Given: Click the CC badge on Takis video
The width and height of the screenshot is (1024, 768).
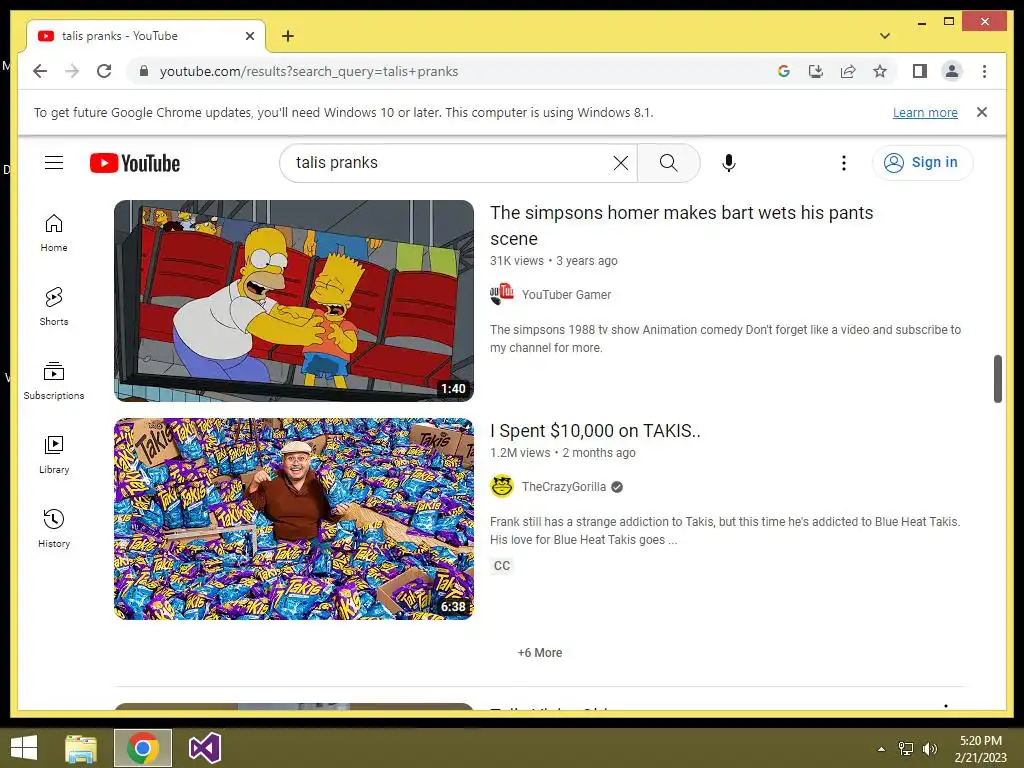Looking at the screenshot, I should click(502, 566).
